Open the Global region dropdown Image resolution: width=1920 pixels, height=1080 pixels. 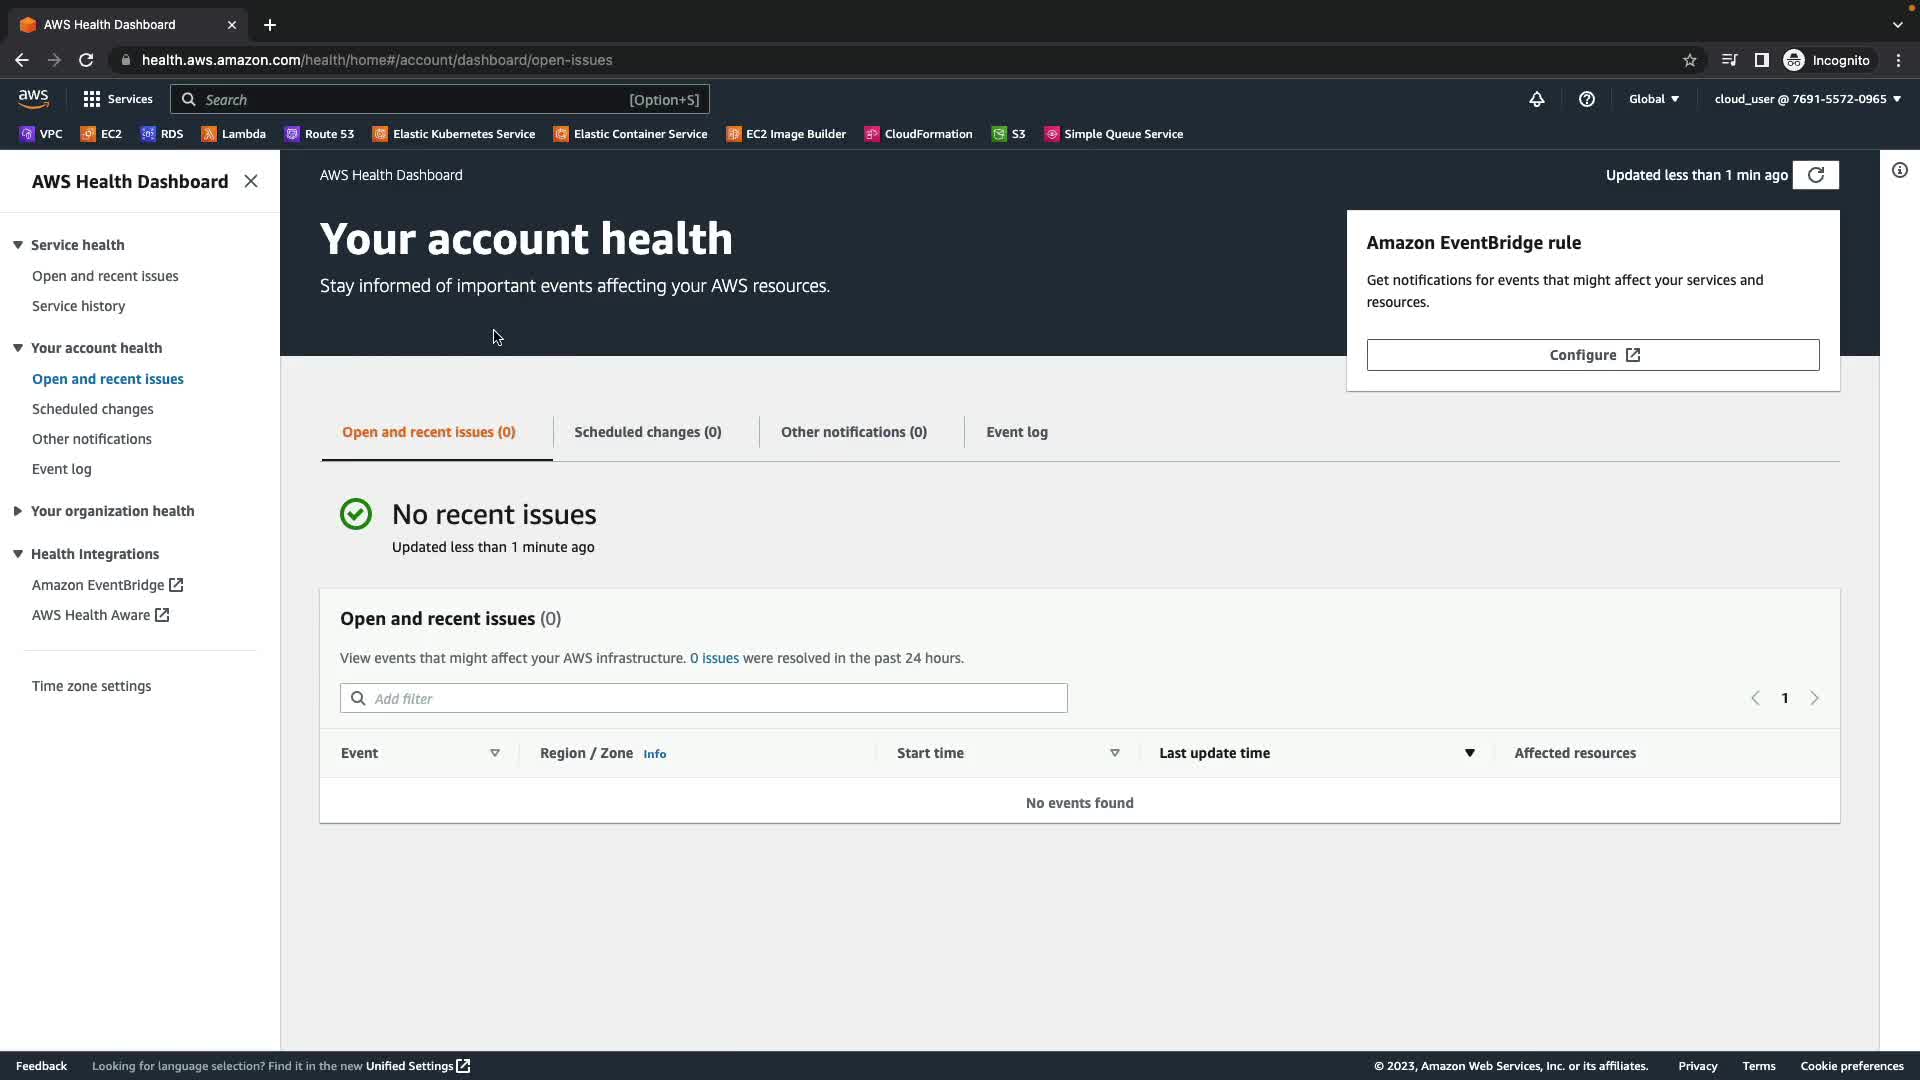click(1654, 99)
